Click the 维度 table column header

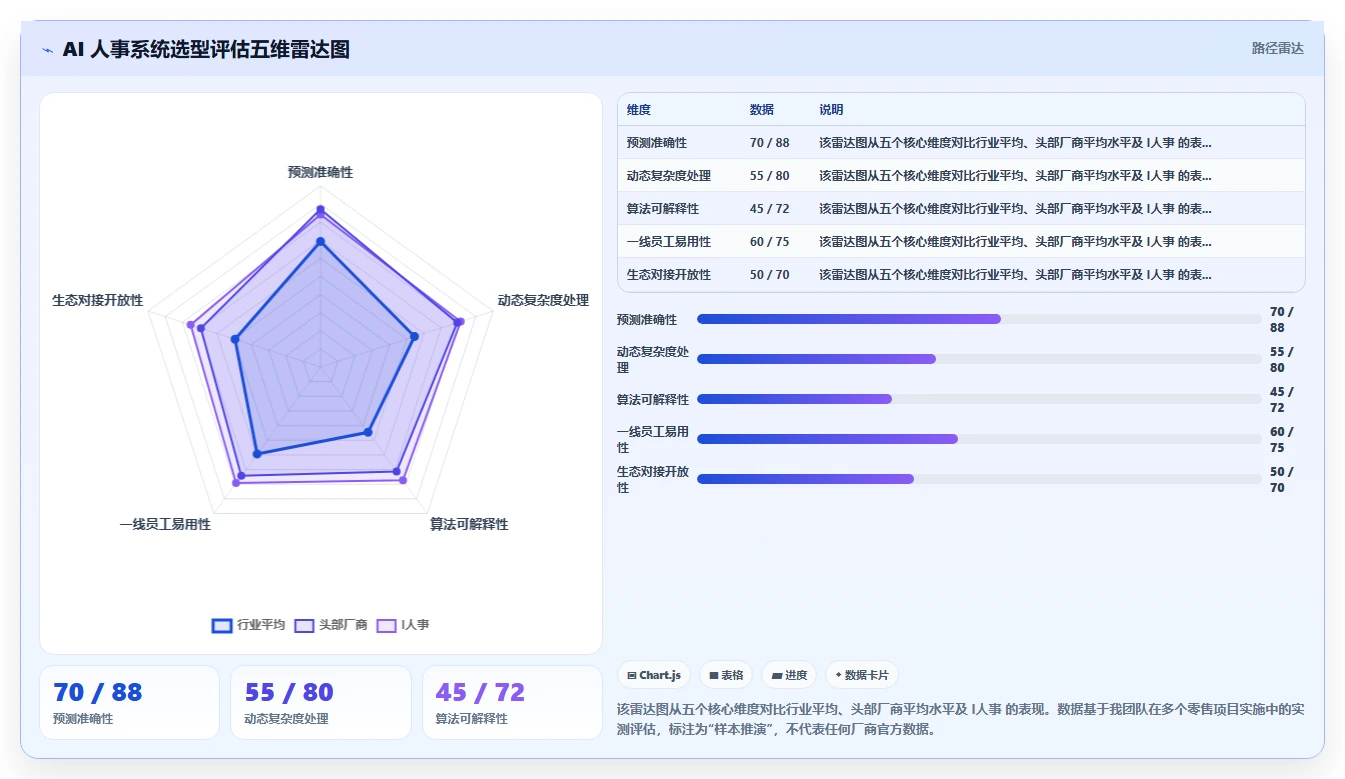[639, 110]
